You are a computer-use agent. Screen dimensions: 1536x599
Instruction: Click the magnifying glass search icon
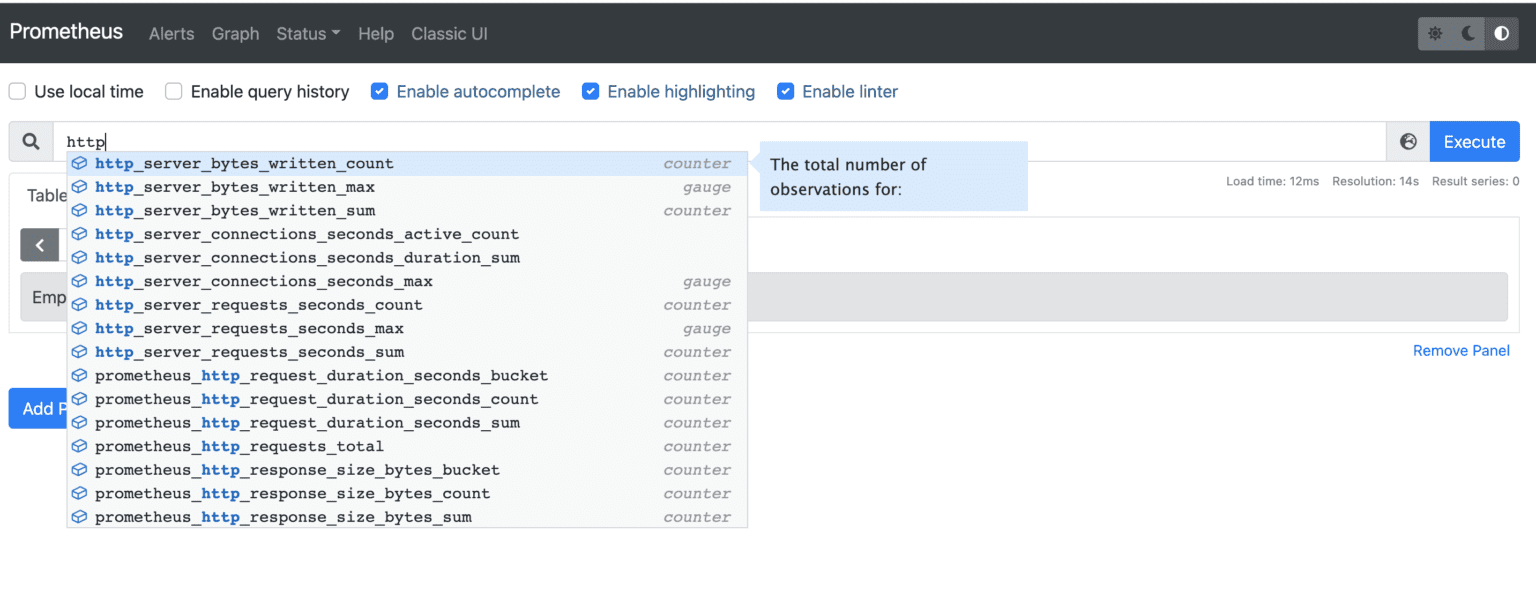click(x=30, y=141)
